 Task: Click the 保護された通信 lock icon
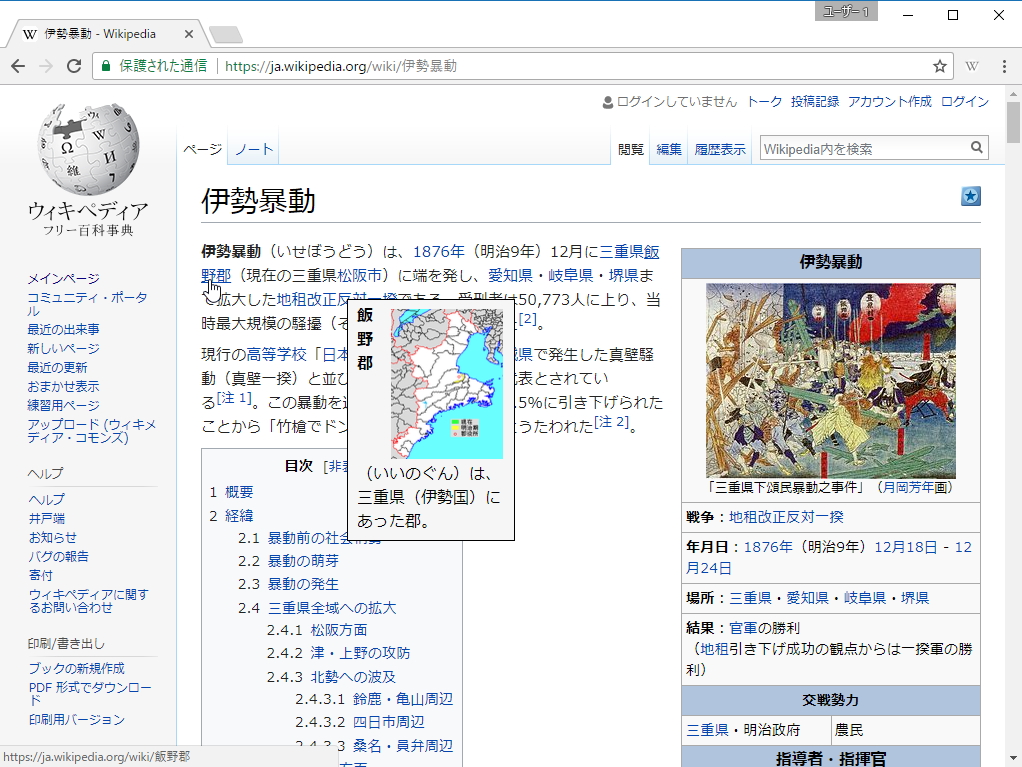(x=106, y=65)
